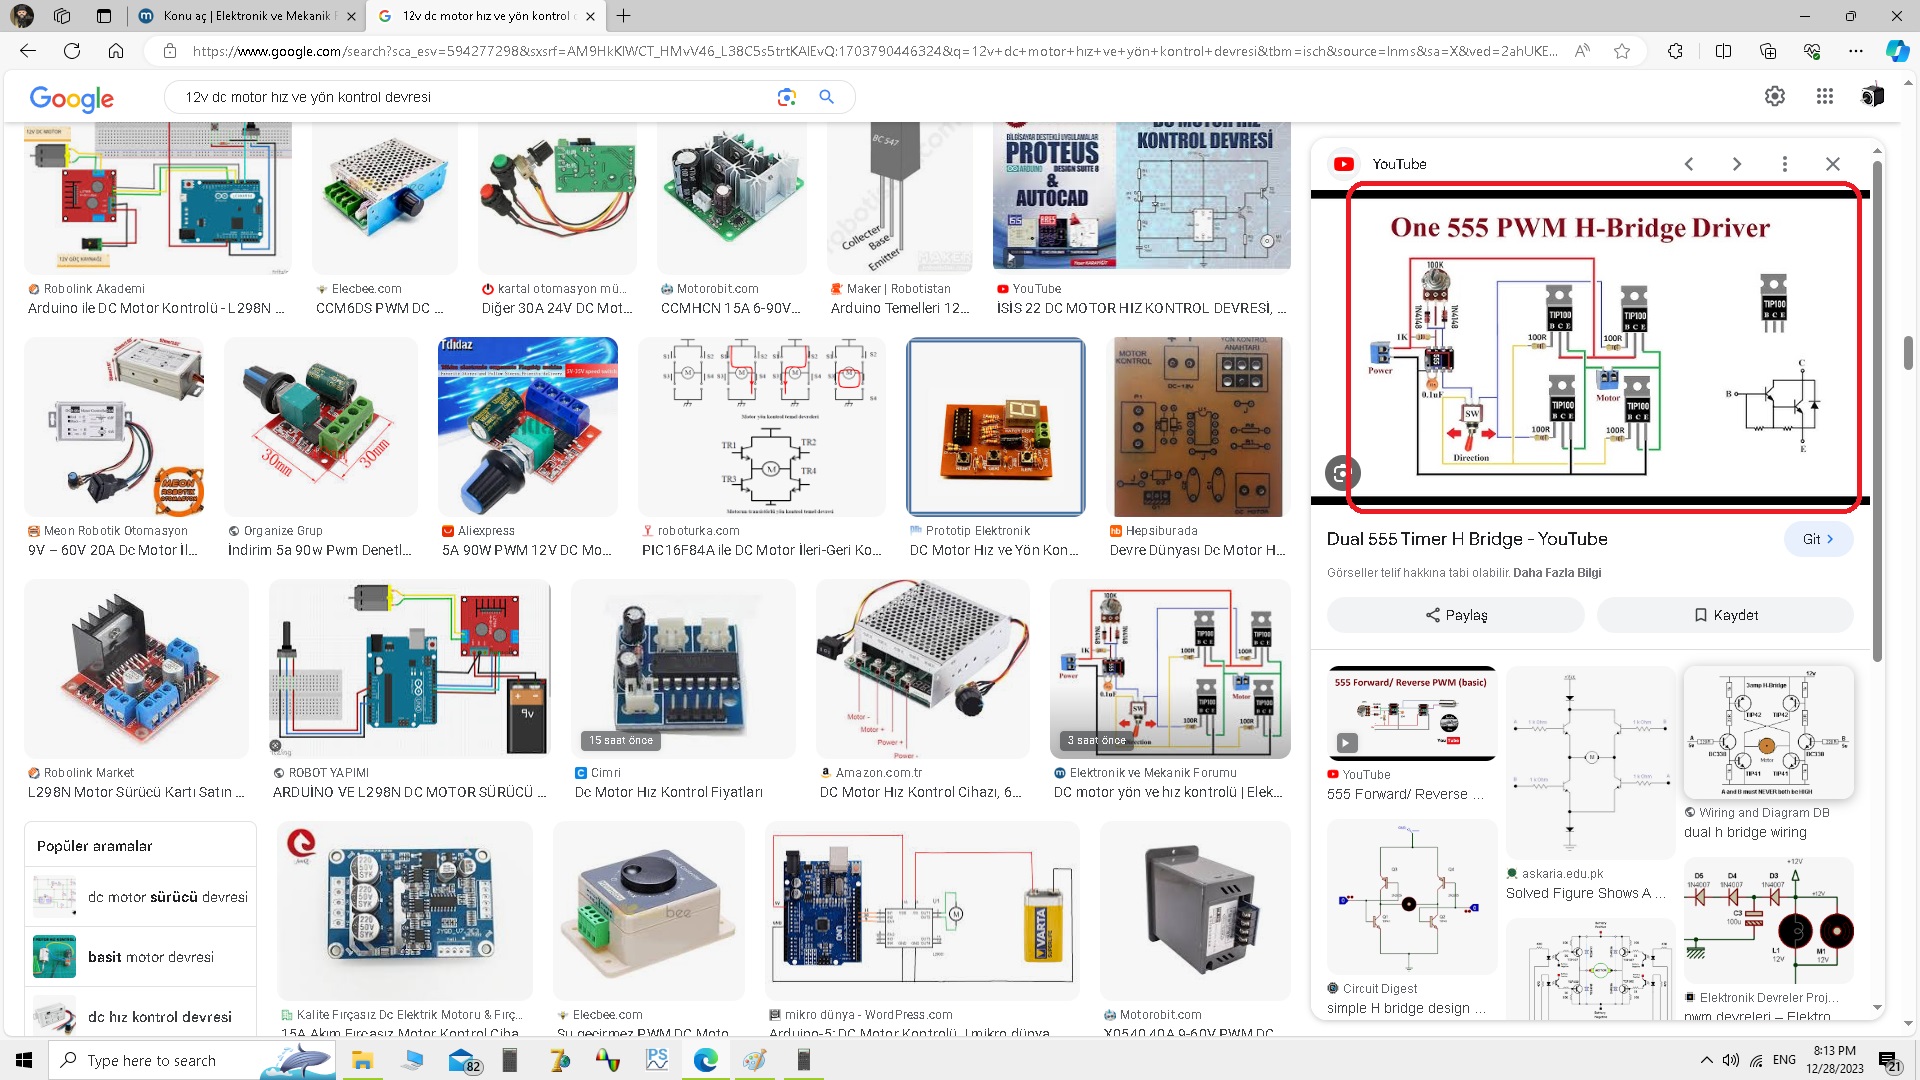Image resolution: width=1920 pixels, height=1080 pixels.
Task: Open a new browser tab
Action: tap(623, 16)
